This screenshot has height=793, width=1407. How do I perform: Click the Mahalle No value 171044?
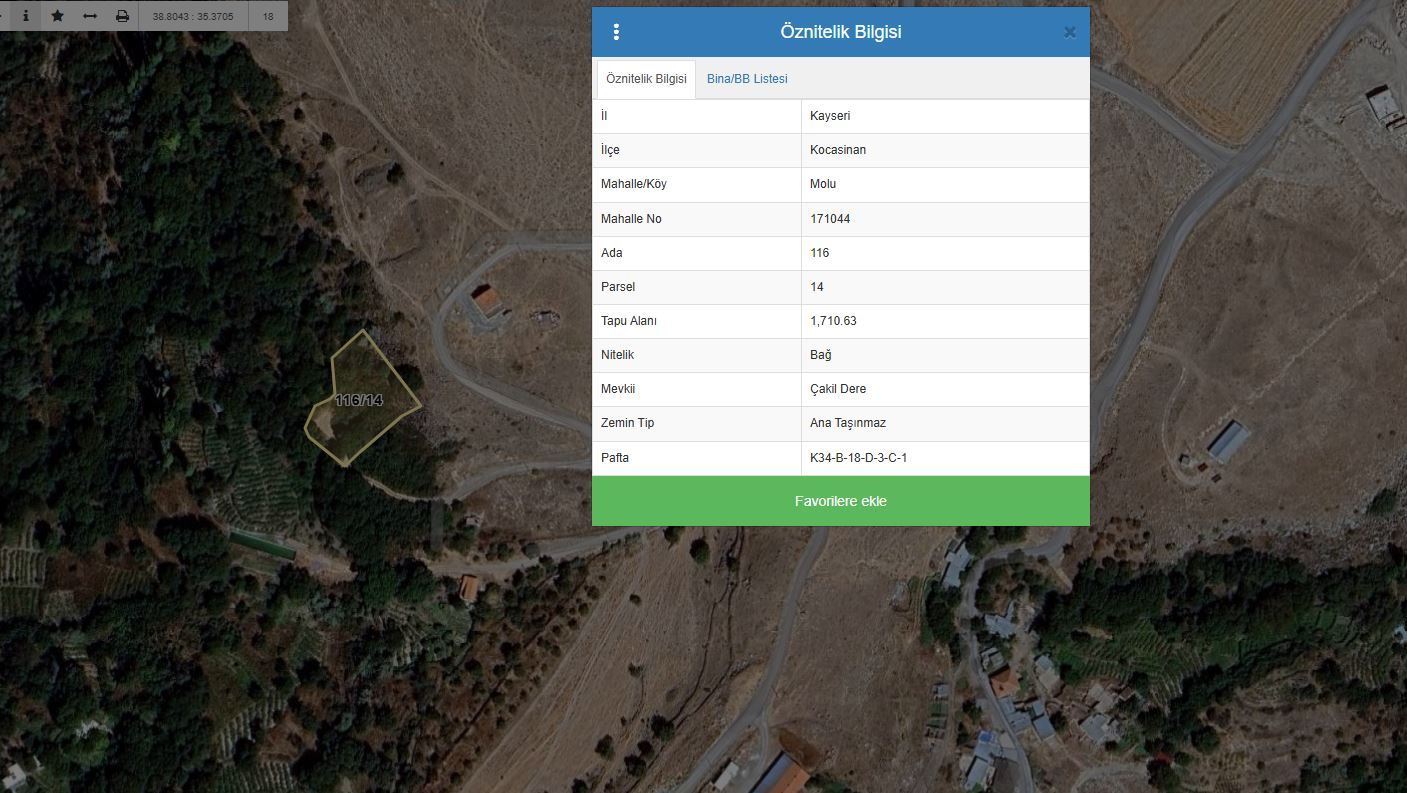[830, 219]
